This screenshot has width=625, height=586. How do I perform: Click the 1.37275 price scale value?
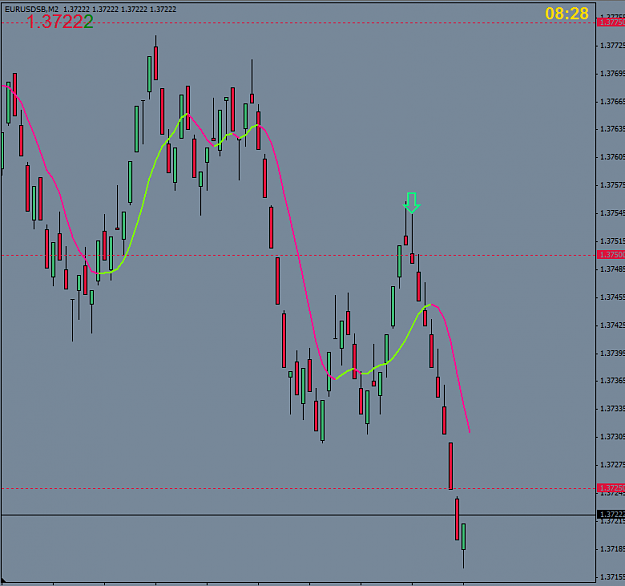pos(612,465)
